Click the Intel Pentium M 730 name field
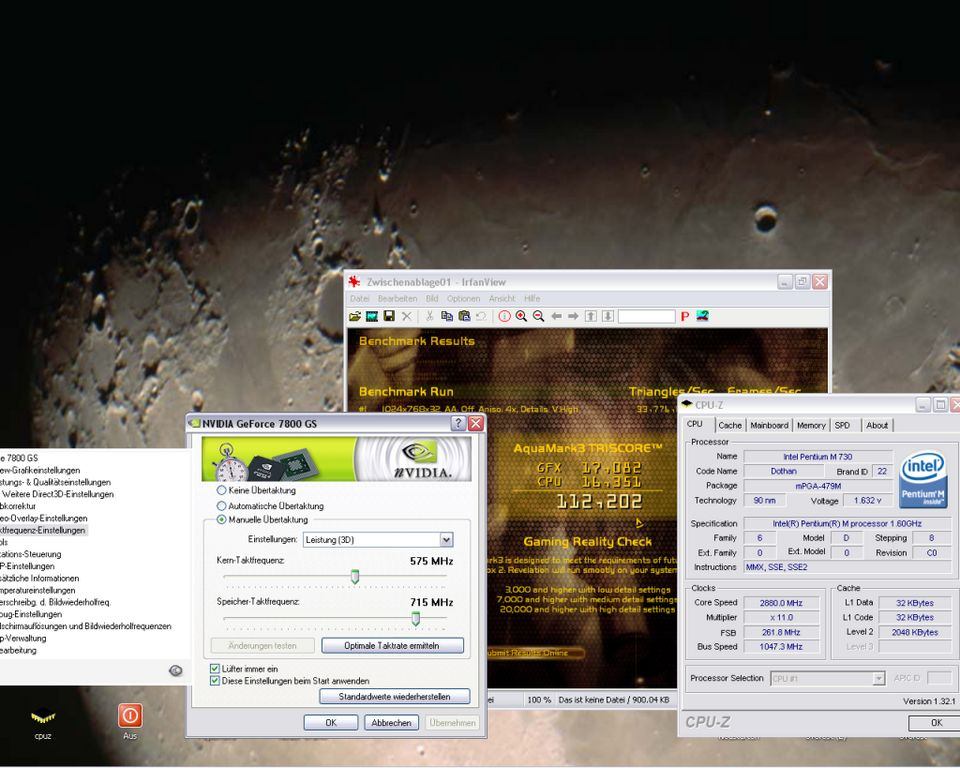The height and width of the screenshot is (768, 960). [817, 456]
